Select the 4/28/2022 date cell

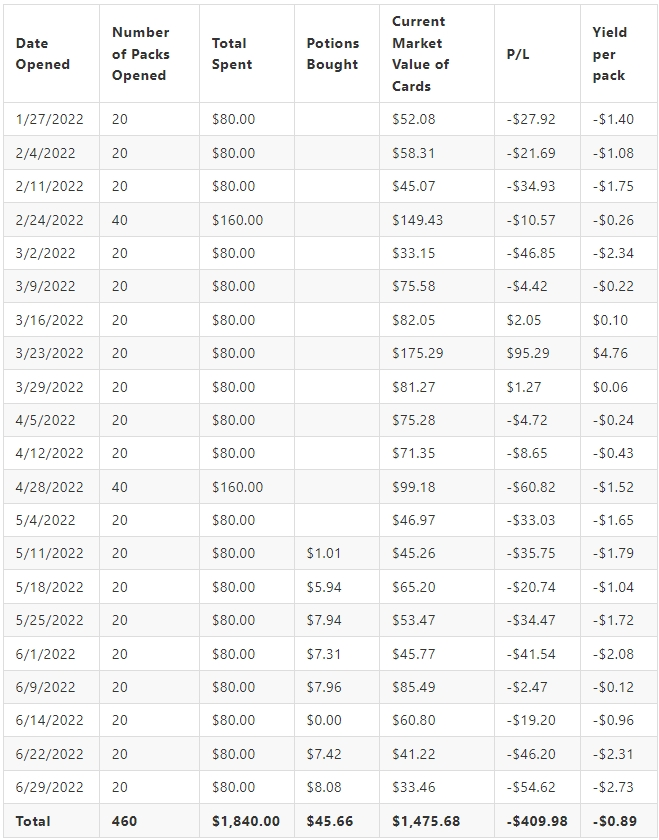coord(51,487)
